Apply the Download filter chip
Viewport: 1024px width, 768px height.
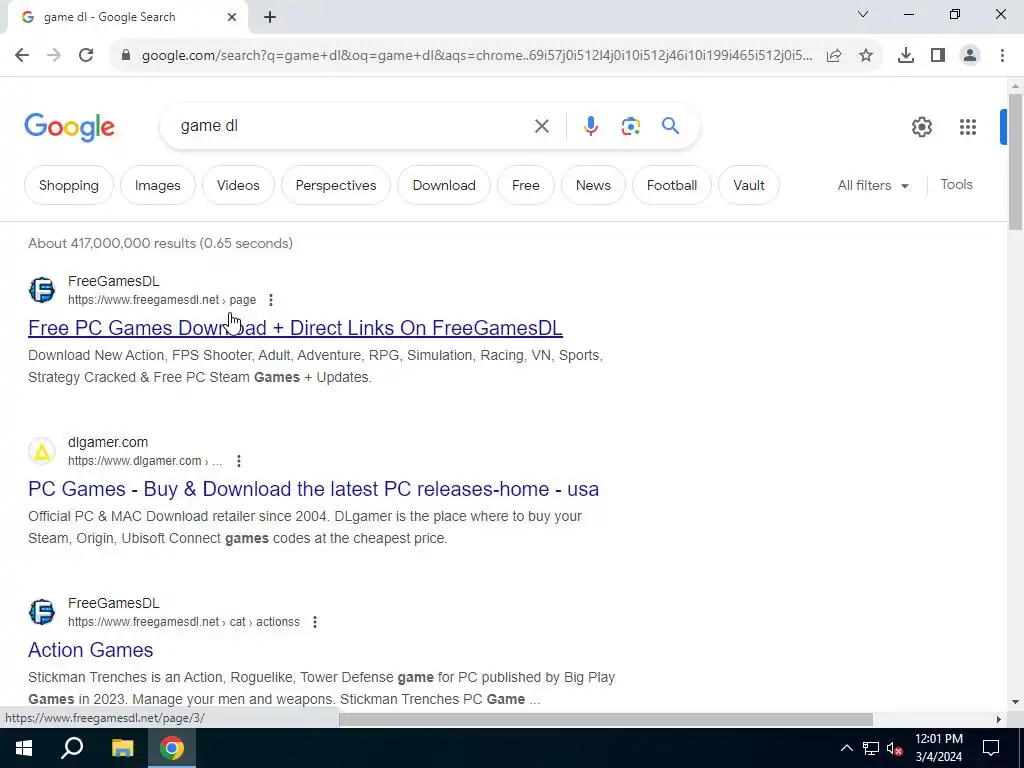click(444, 185)
